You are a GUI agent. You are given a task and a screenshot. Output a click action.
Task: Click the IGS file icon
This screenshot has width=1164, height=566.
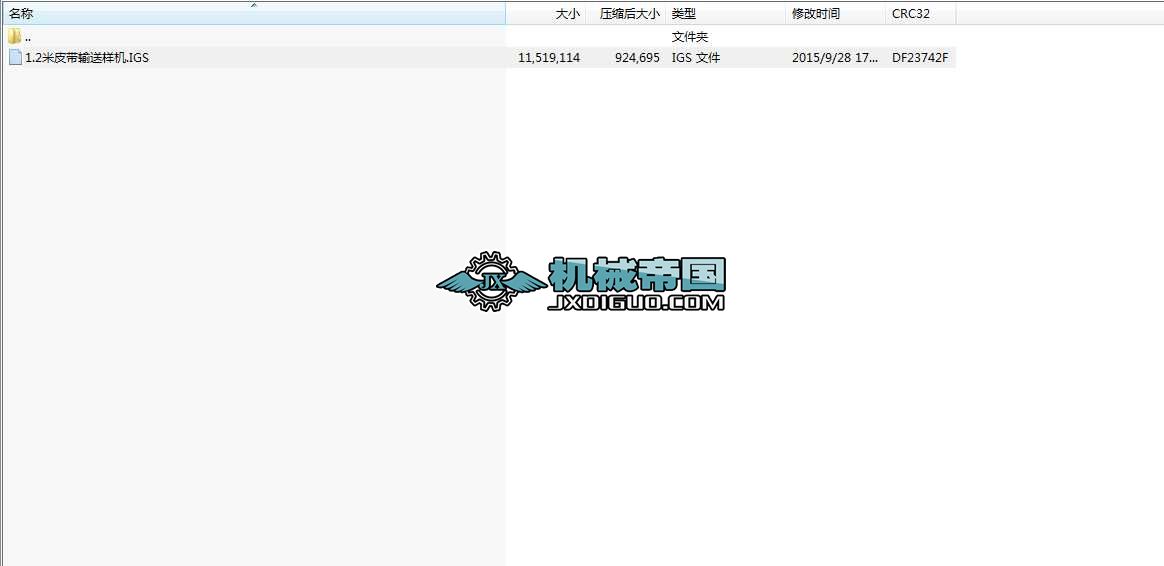(15, 57)
